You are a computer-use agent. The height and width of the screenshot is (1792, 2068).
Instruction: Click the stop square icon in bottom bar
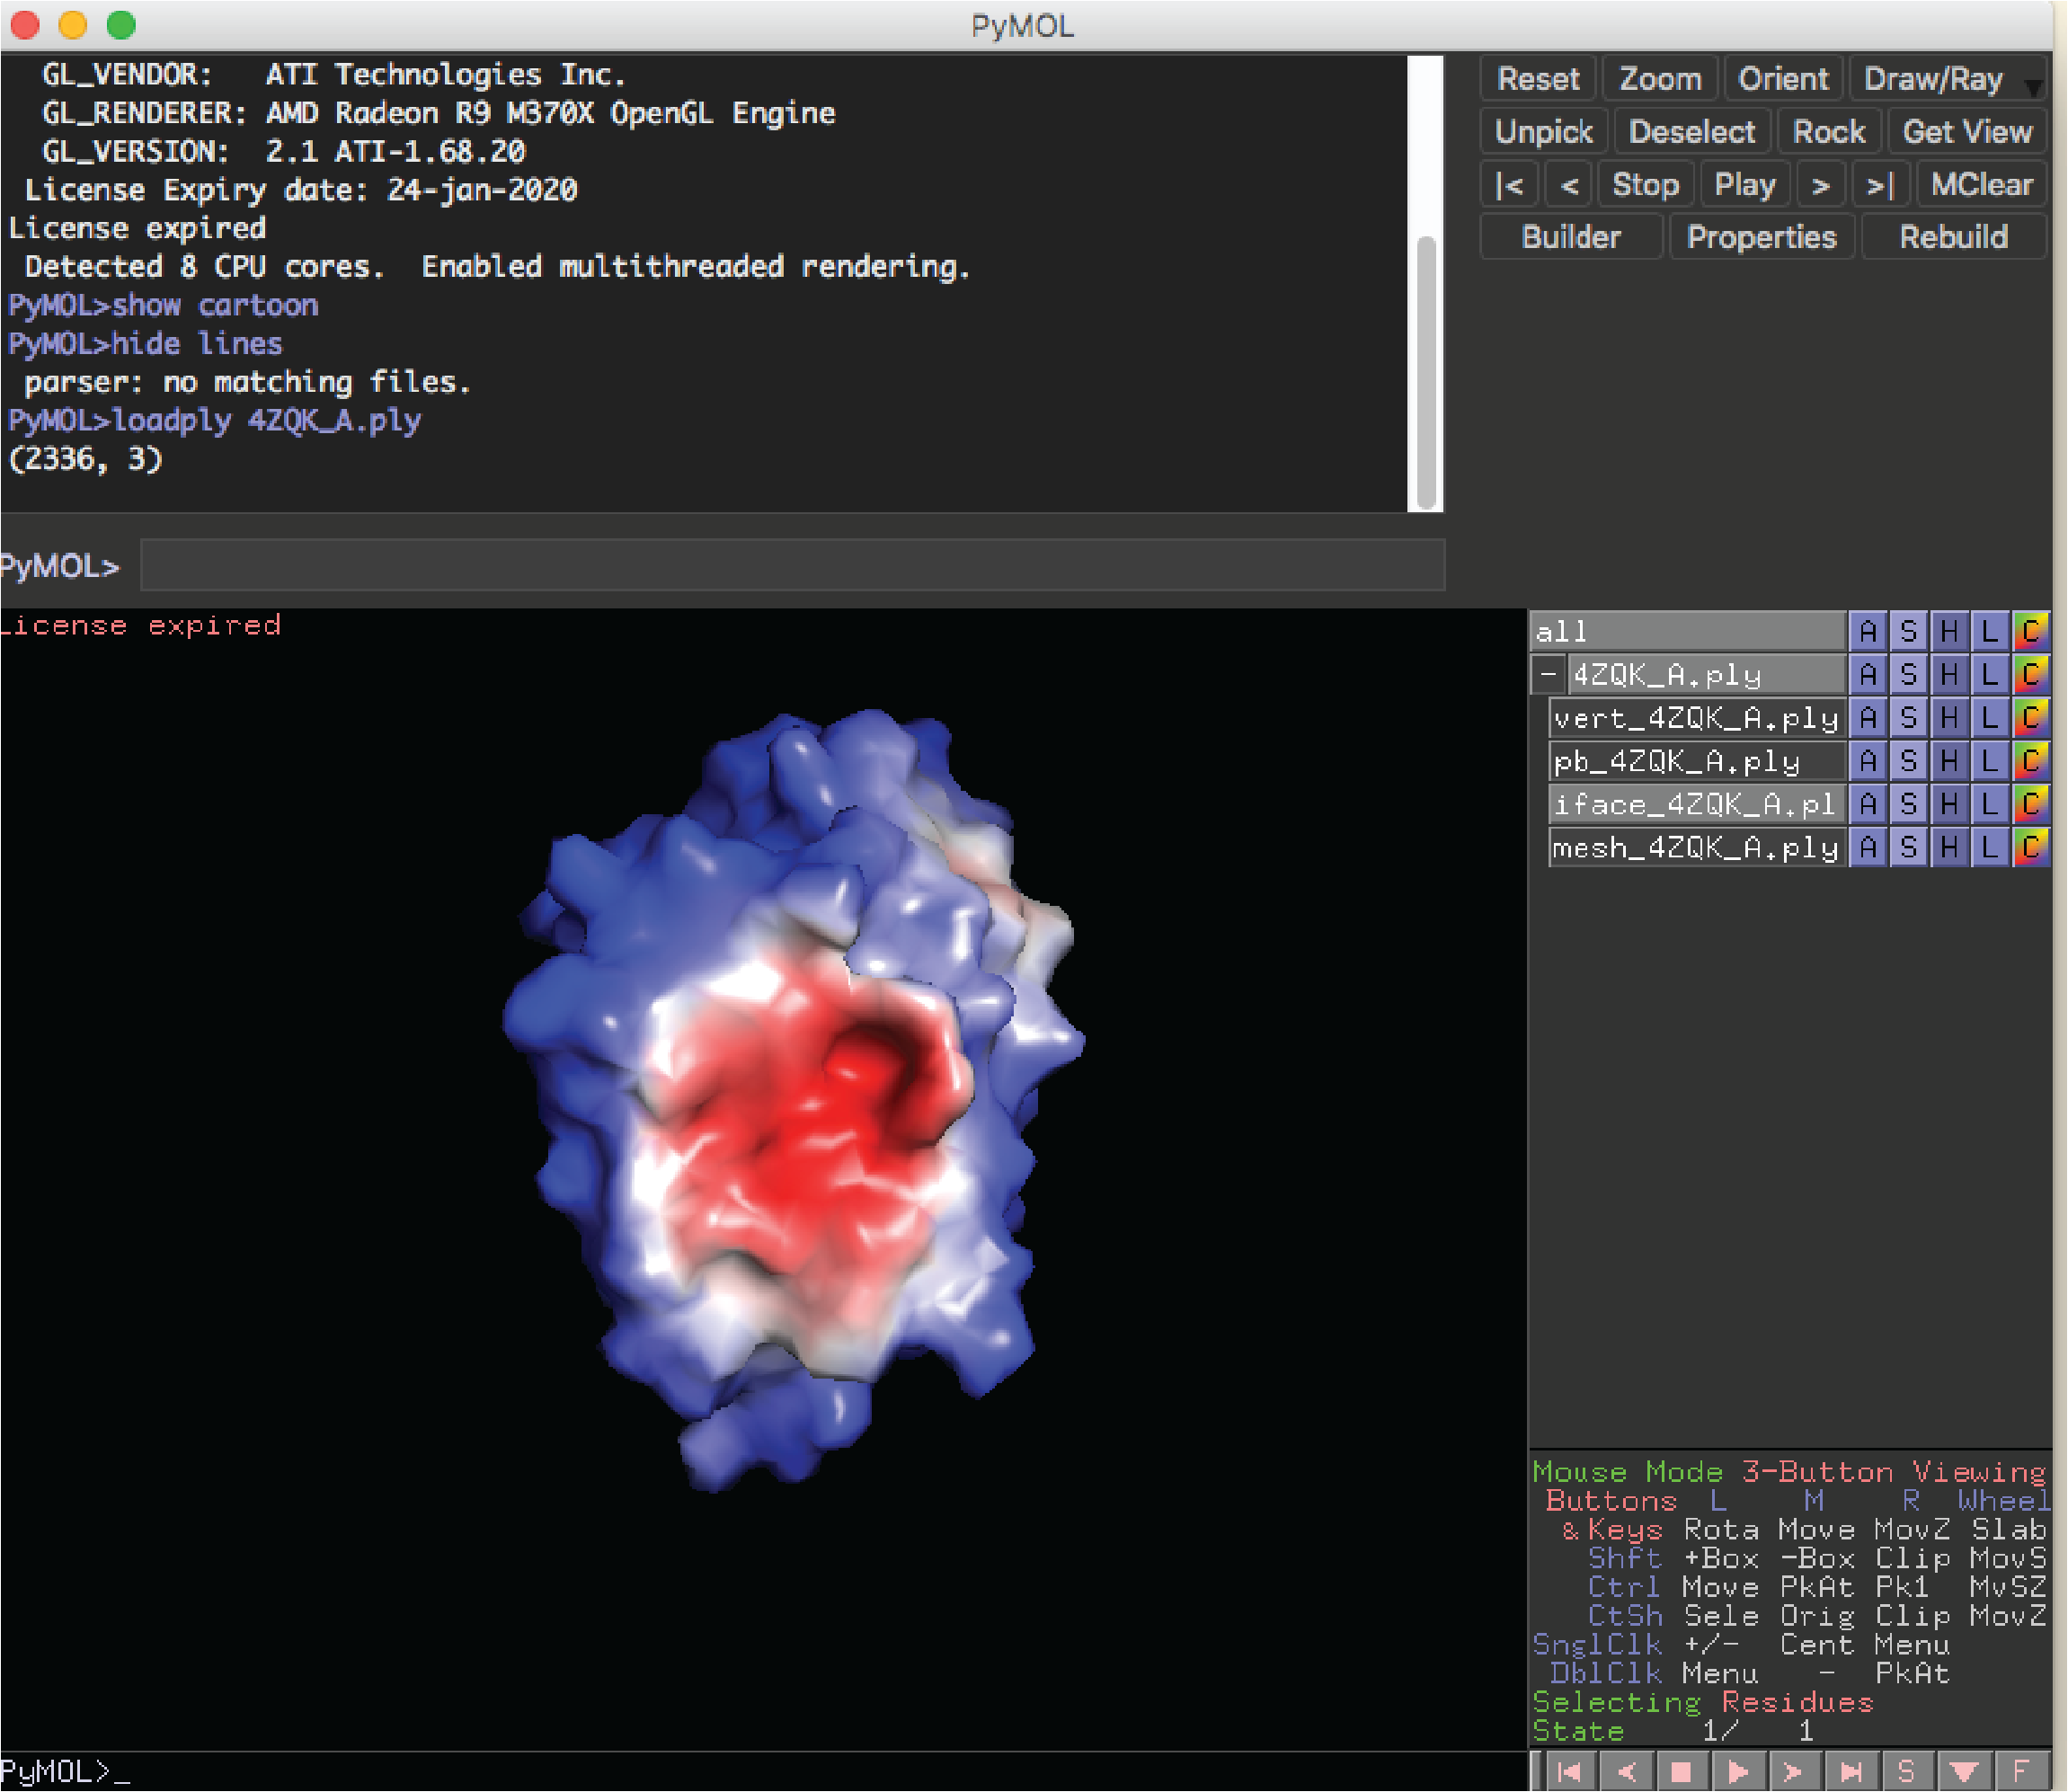1682,1772
